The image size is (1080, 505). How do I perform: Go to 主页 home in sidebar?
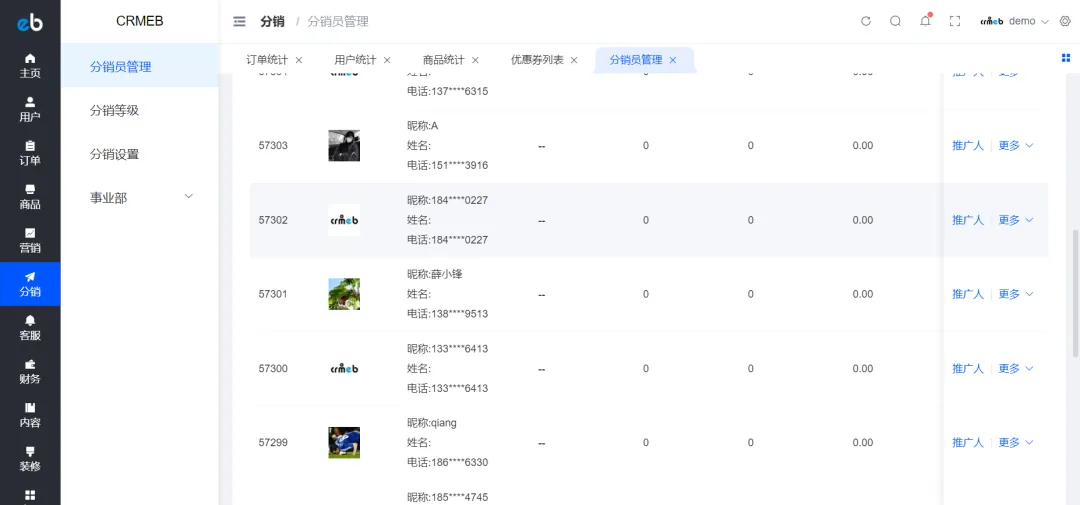(30, 65)
